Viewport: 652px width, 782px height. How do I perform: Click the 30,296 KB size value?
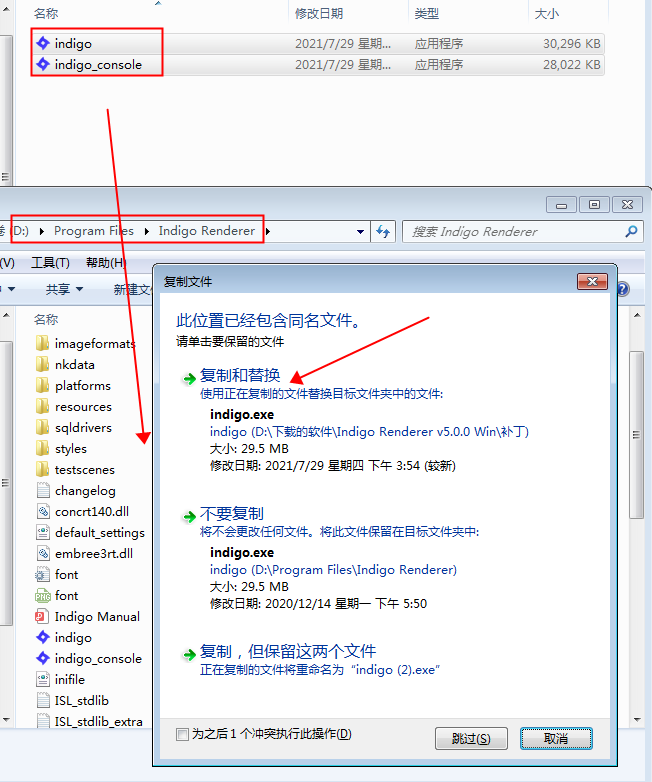tap(572, 43)
